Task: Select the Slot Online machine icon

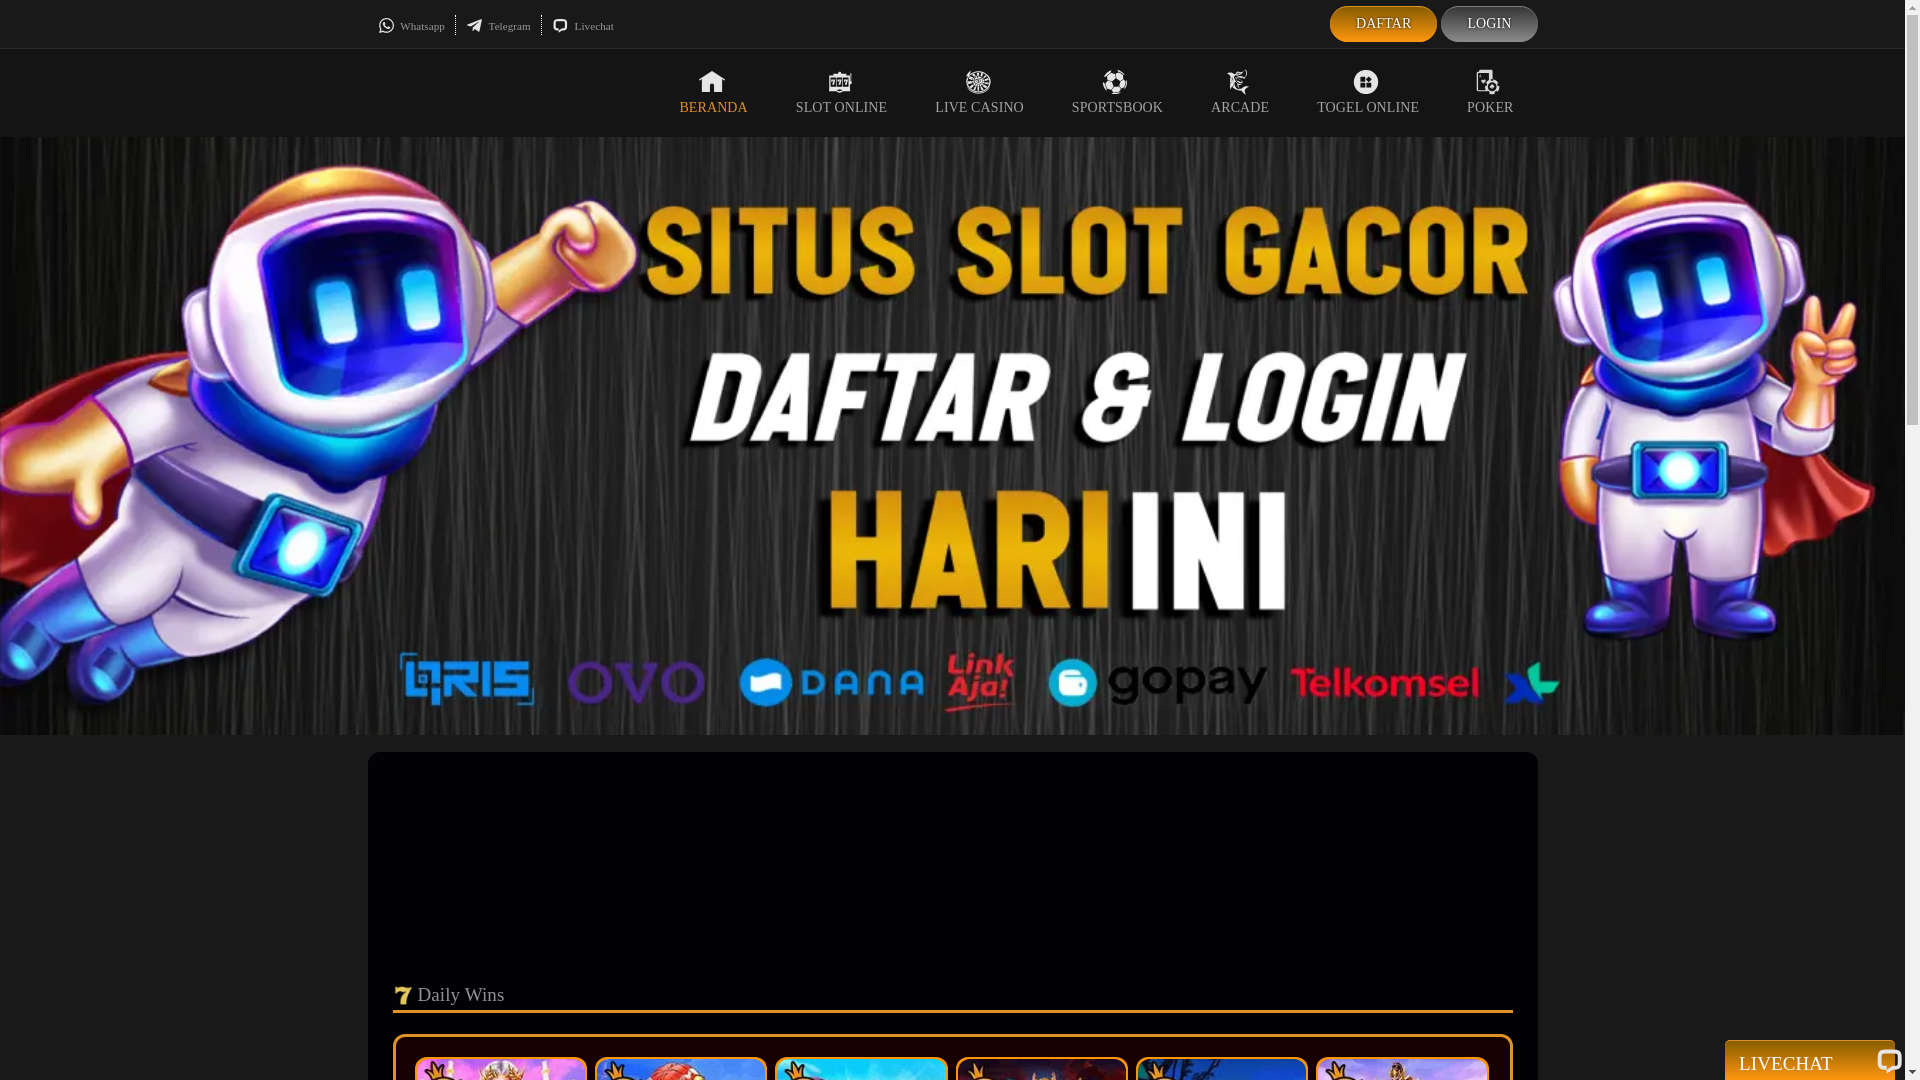Action: tap(840, 82)
